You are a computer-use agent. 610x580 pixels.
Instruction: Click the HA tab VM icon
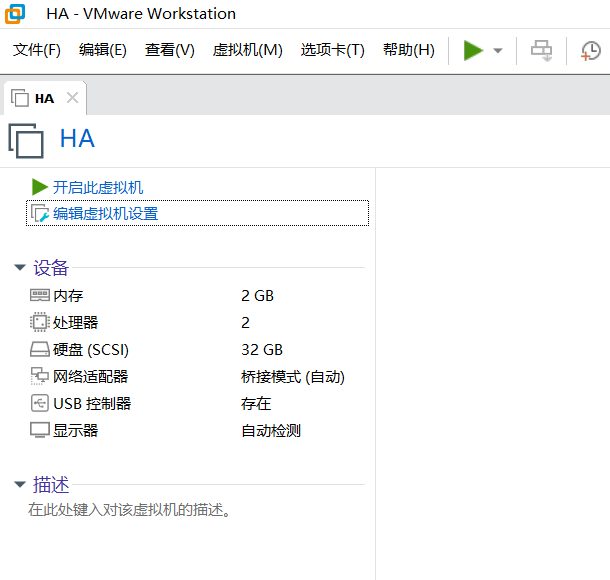click(19, 98)
